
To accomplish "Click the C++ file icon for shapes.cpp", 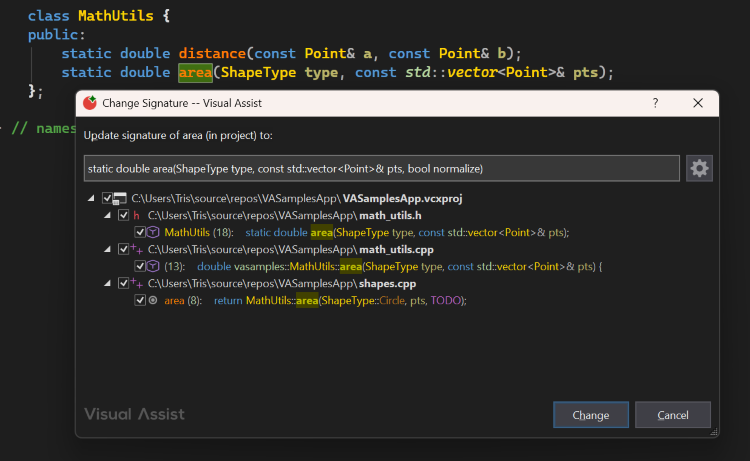I will tap(136, 283).
